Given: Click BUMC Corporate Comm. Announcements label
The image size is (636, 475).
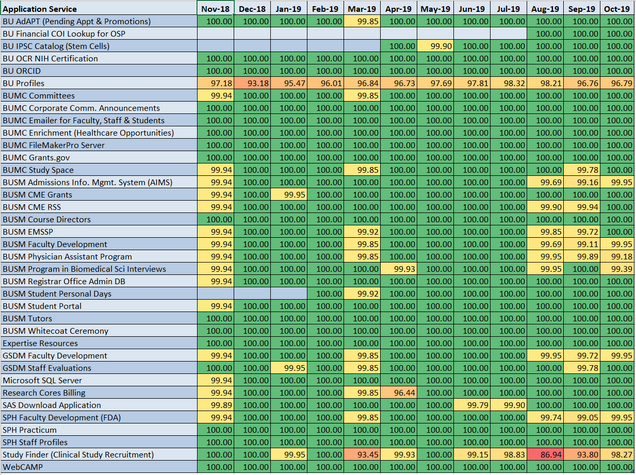Looking at the screenshot, I should (99, 108).
